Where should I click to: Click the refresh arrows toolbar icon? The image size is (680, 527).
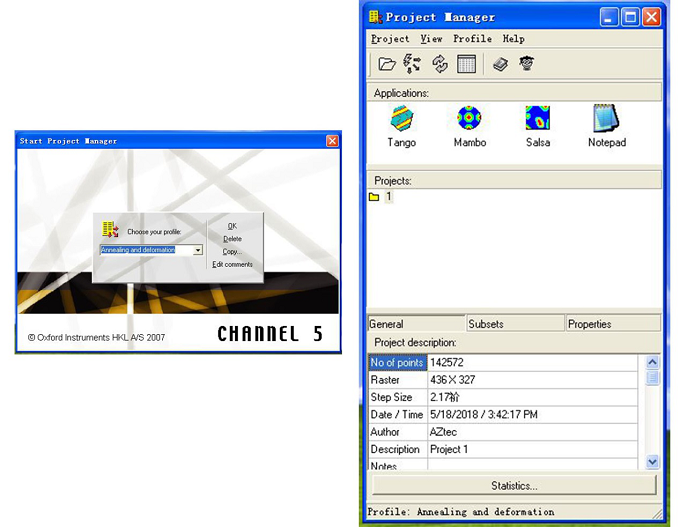click(x=440, y=64)
